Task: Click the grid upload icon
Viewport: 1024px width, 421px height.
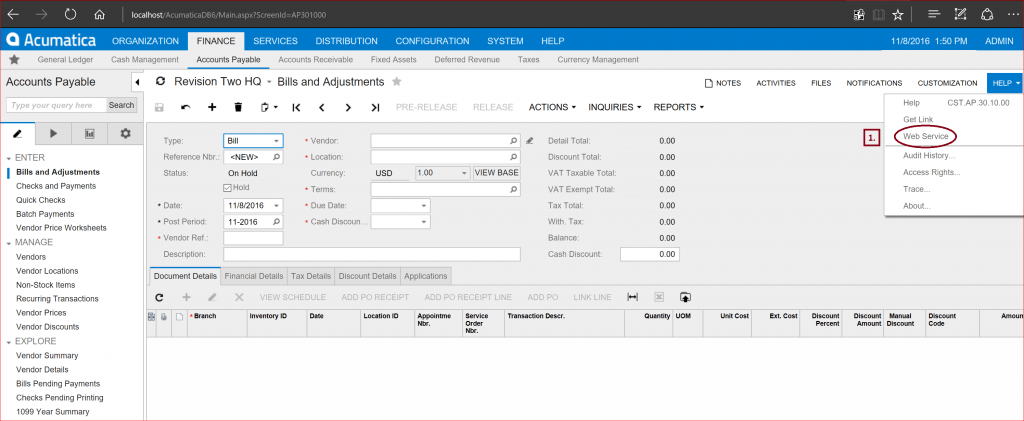Action: (x=685, y=297)
